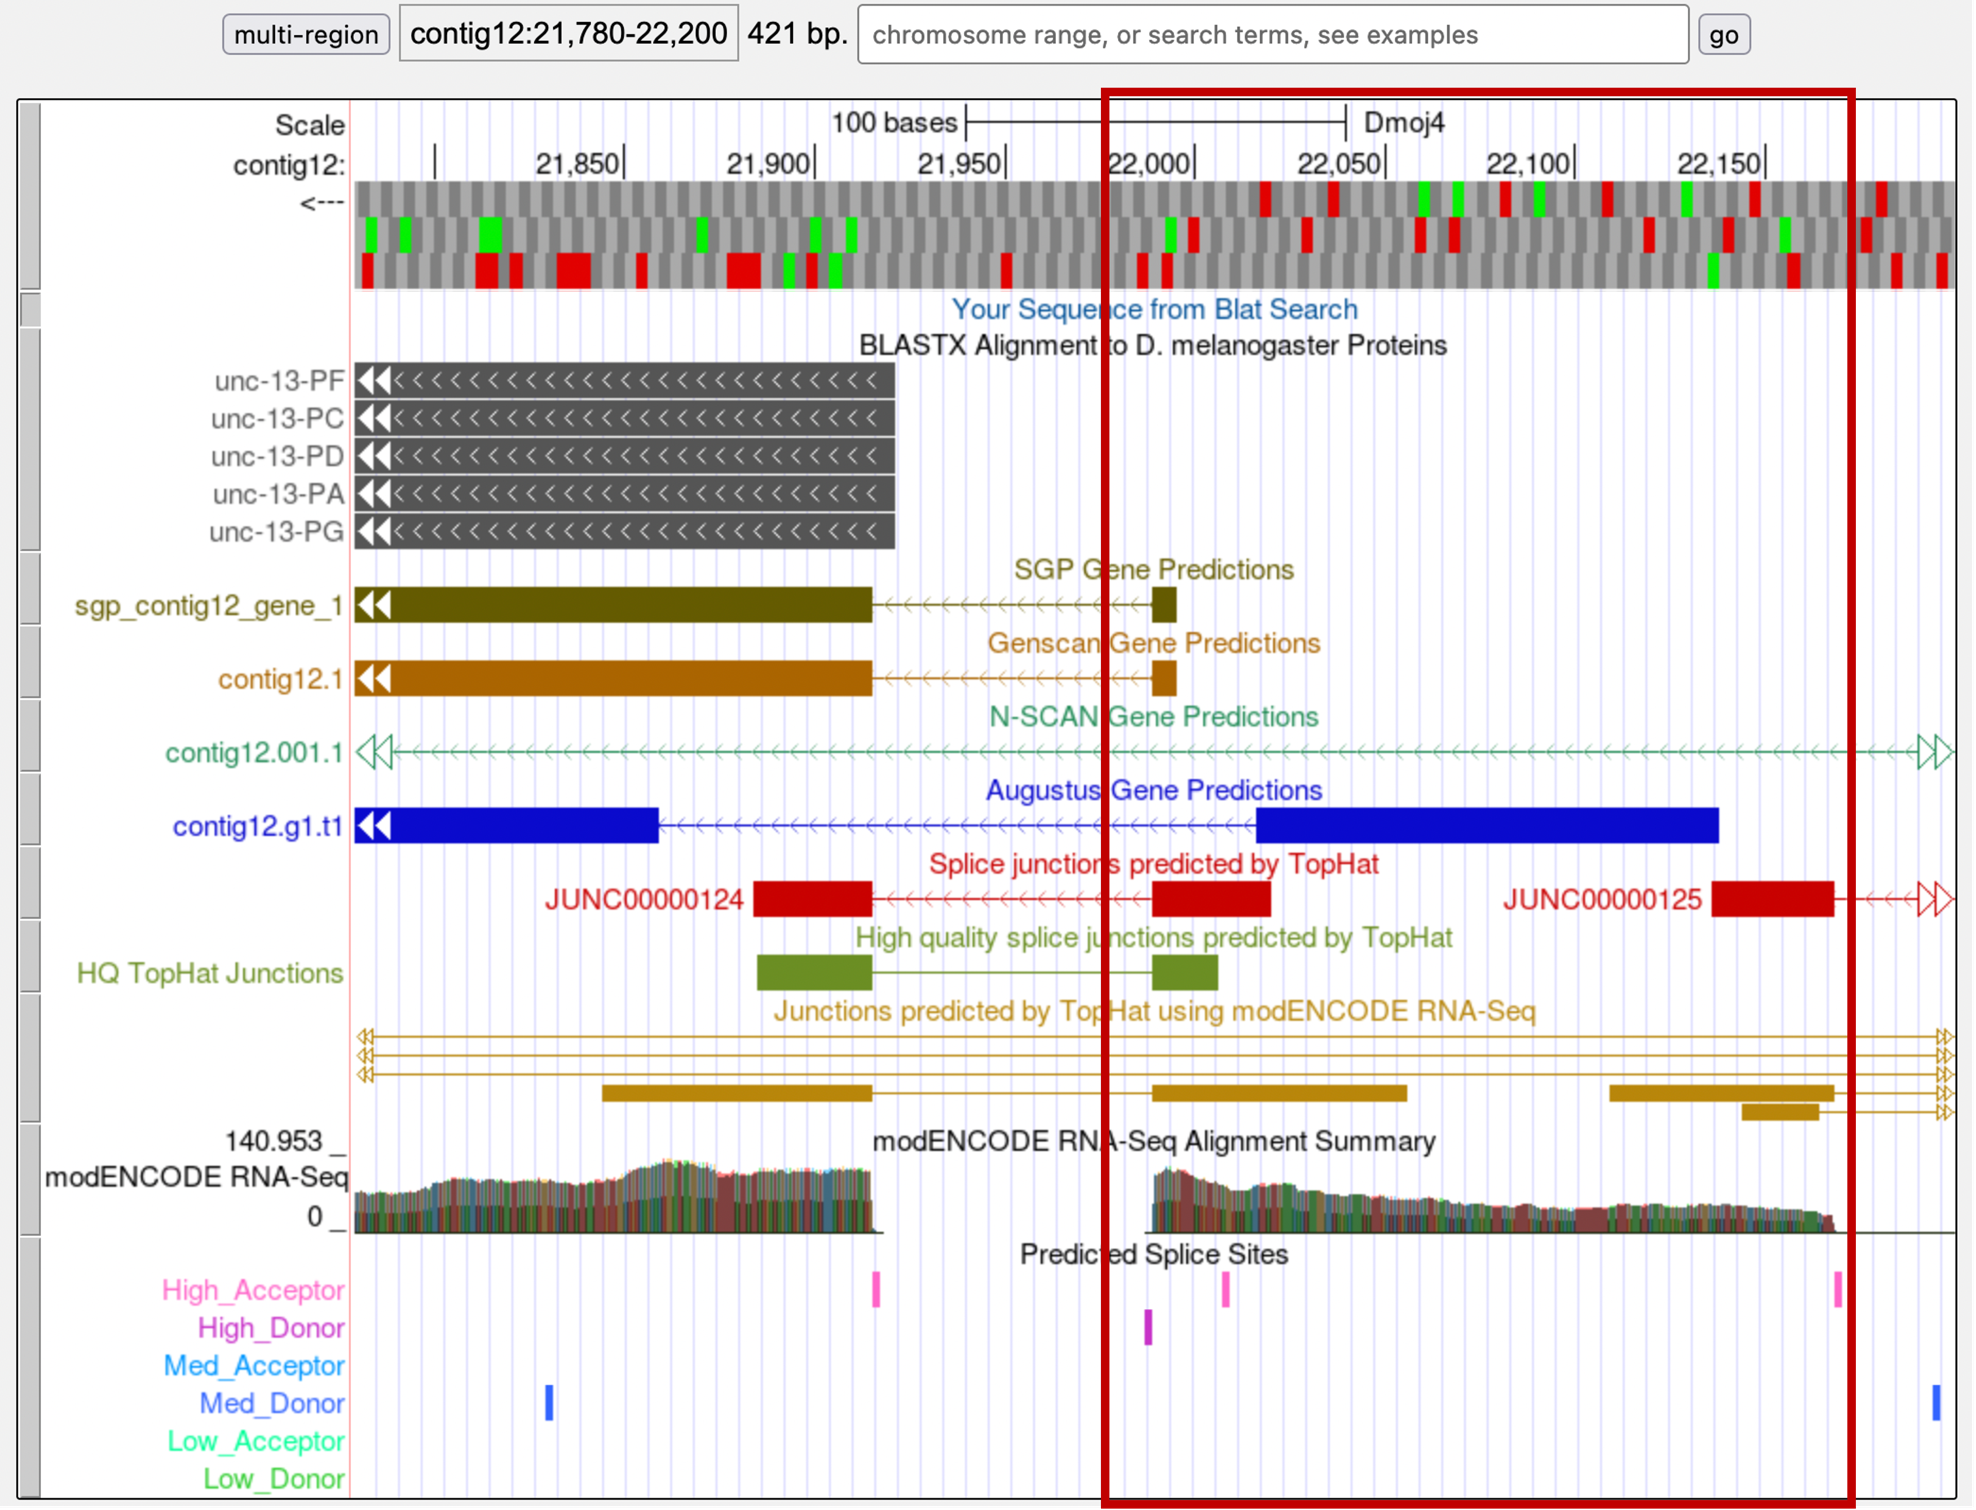Click the purple High_Donor splice site marker

tap(1148, 1328)
